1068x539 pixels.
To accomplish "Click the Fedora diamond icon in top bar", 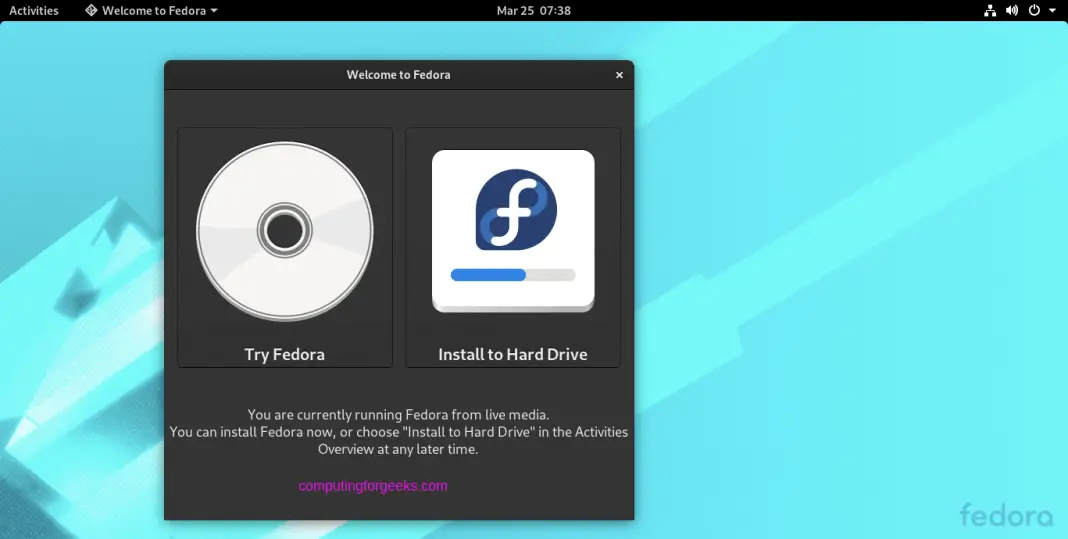I will pyautogui.click(x=91, y=10).
